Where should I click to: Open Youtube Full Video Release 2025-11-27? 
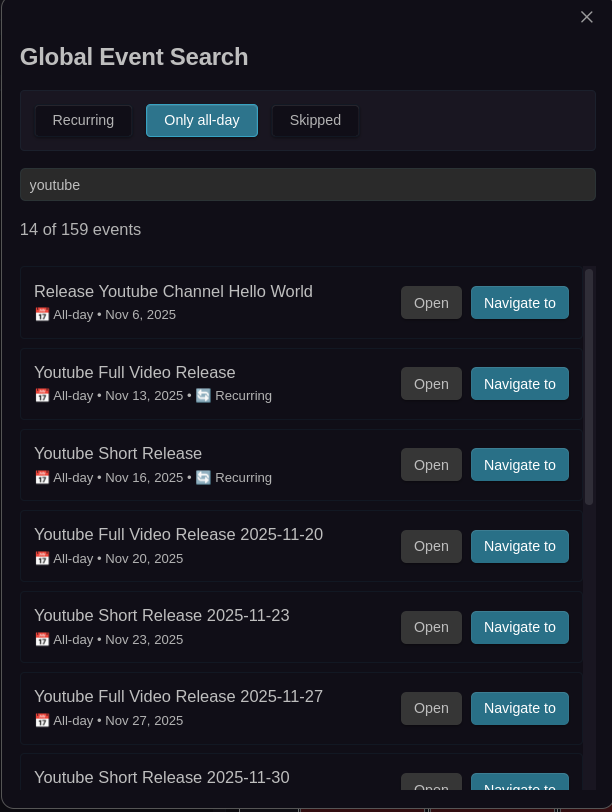tap(431, 708)
